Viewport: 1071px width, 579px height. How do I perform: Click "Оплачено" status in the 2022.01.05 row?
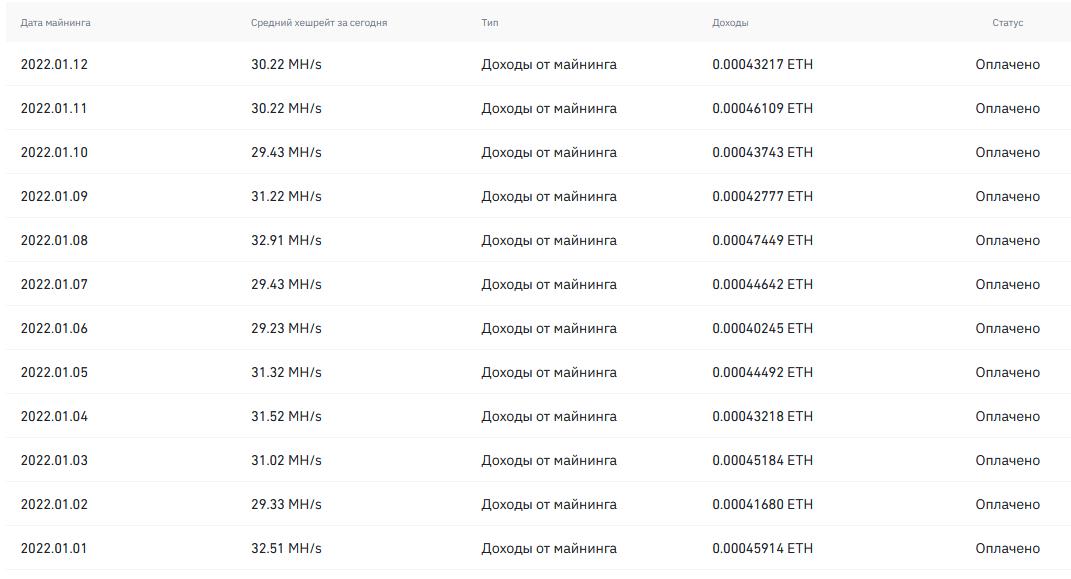(x=1007, y=373)
